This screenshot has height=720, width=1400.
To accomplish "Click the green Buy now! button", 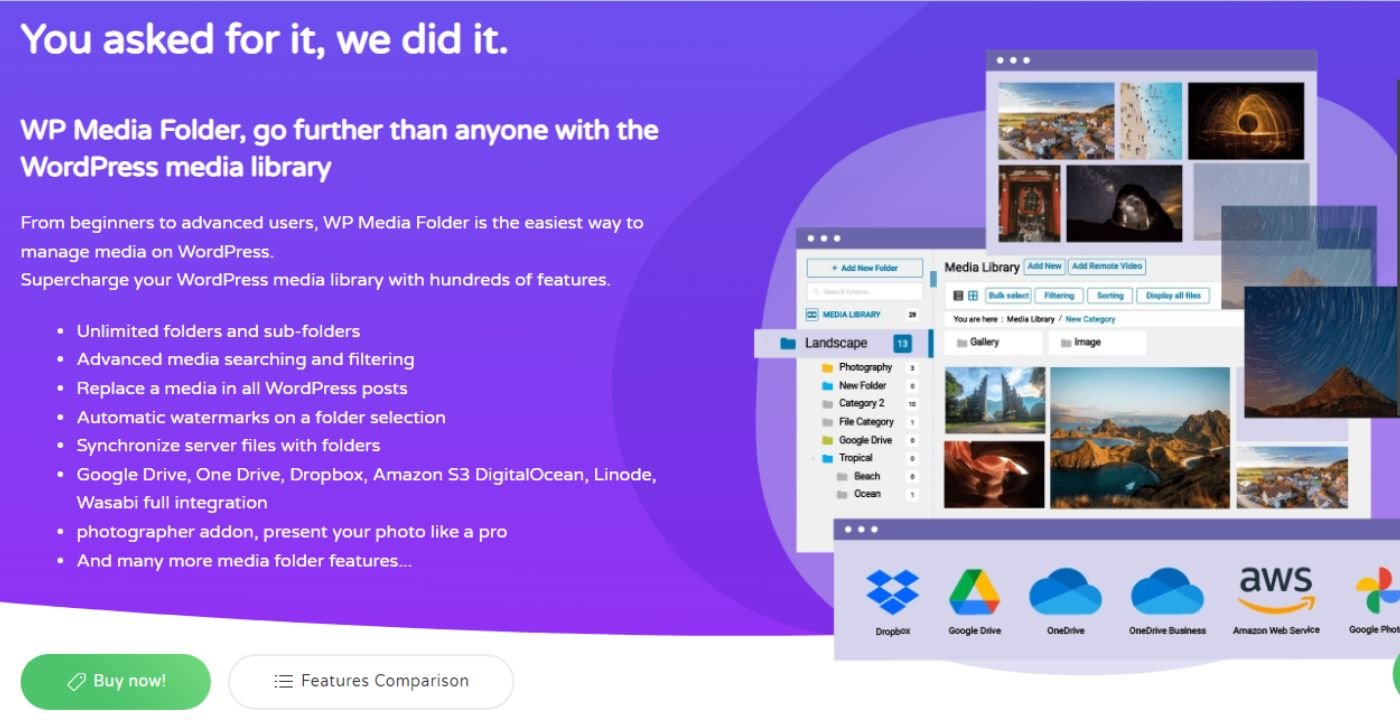I will [x=116, y=682].
